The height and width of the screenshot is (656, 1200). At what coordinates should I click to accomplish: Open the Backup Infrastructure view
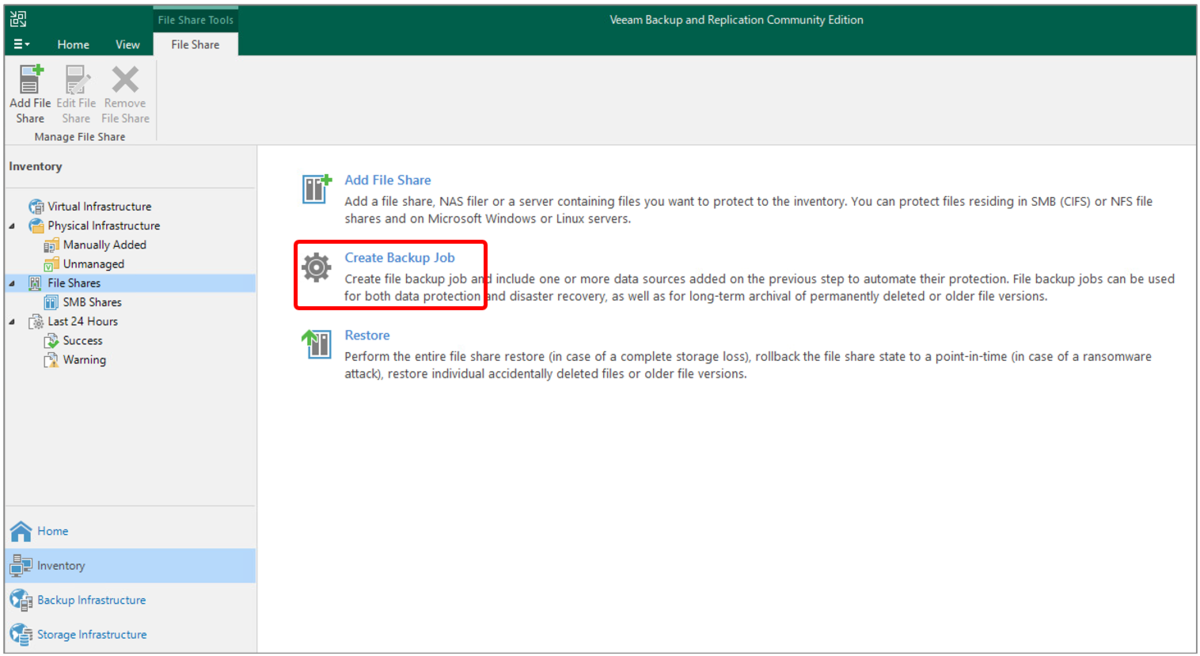[x=130, y=600]
